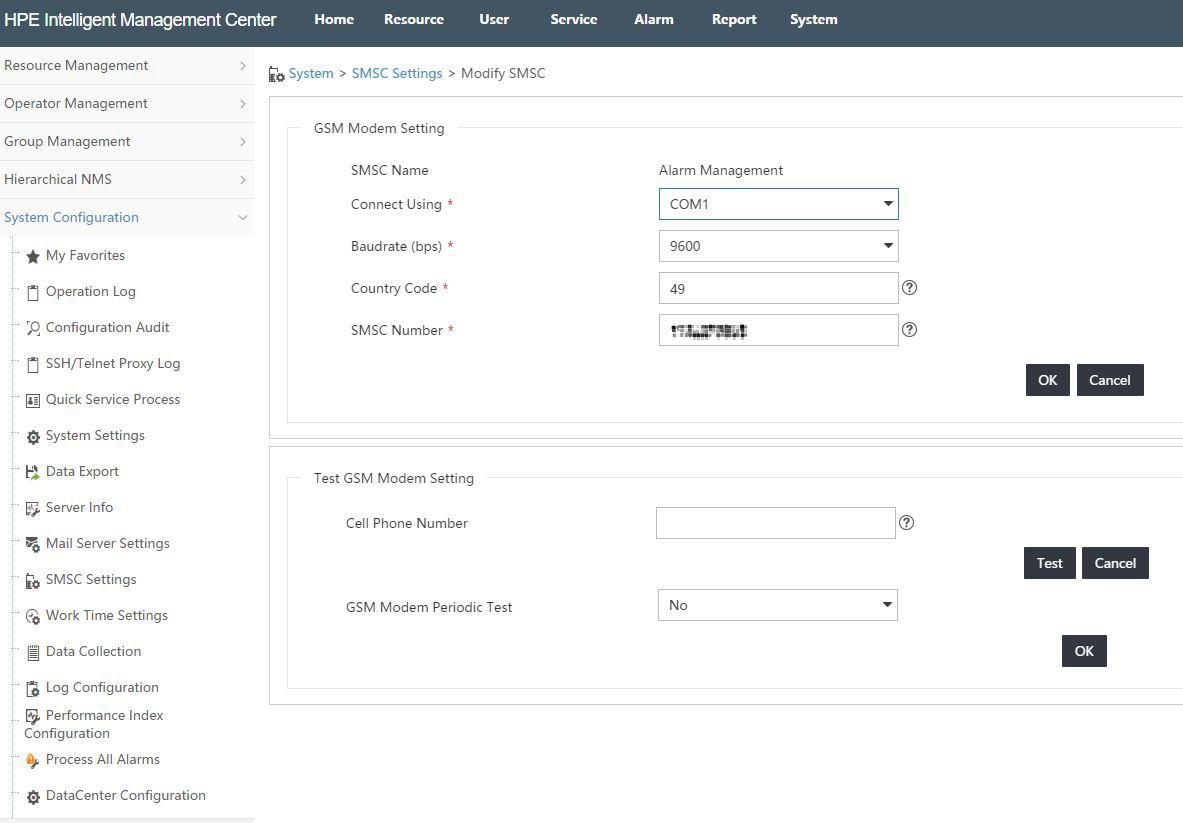The image size is (1183, 823).
Task: Open the Report menu in top bar
Action: [x=733, y=20]
